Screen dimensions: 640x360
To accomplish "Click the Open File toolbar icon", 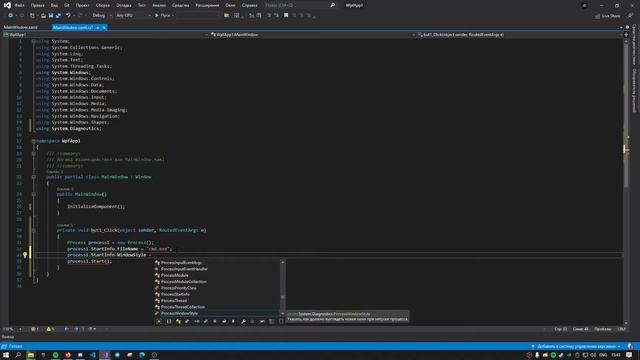I will click(x=43, y=15).
